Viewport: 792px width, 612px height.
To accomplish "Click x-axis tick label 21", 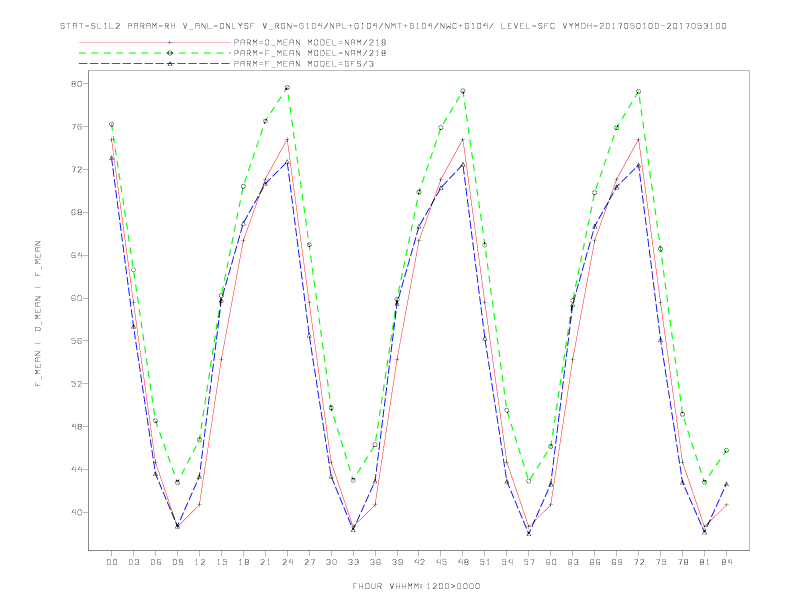I will (266, 562).
